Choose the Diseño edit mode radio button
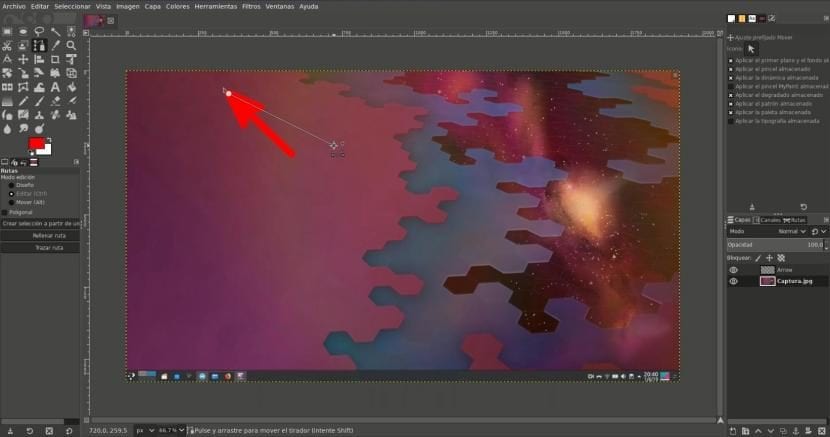Screen dimensions: 830x437 click(12, 185)
